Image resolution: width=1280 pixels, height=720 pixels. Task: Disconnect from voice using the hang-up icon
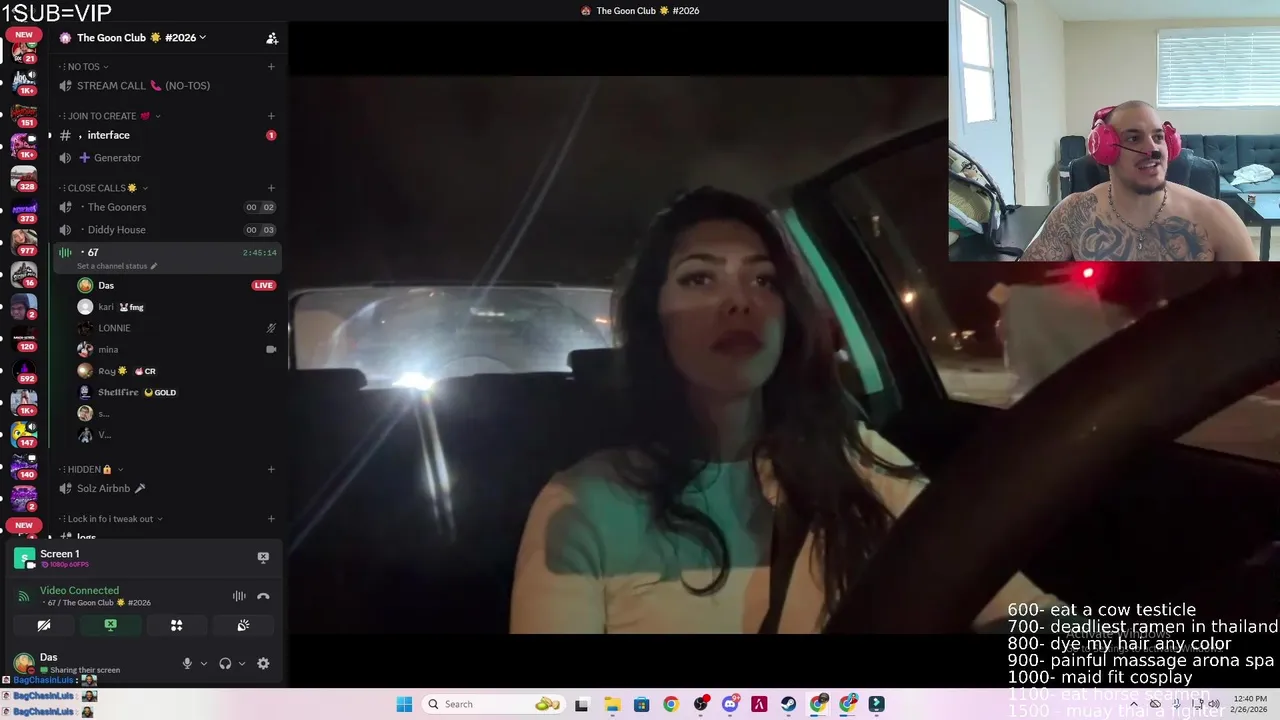263,596
